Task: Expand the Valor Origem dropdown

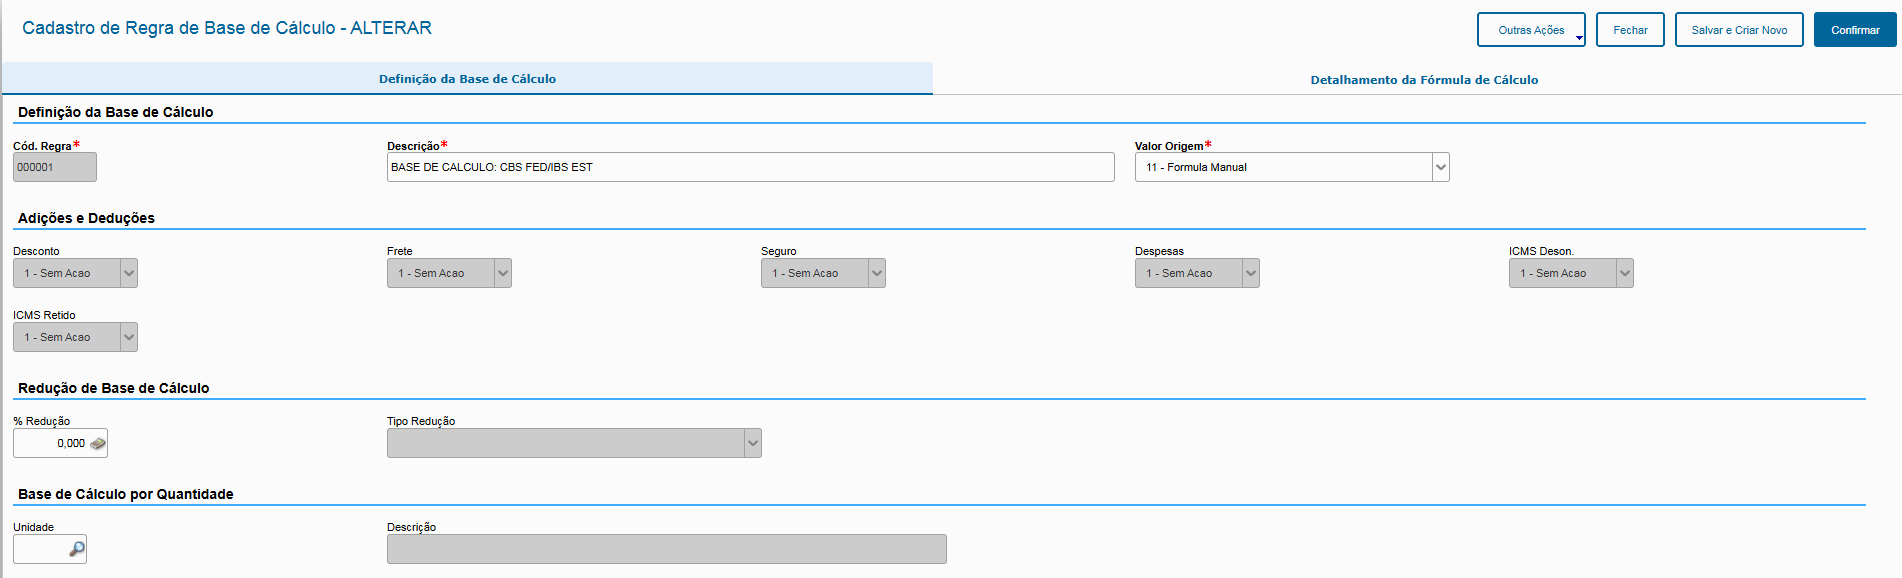Action: [1440, 167]
